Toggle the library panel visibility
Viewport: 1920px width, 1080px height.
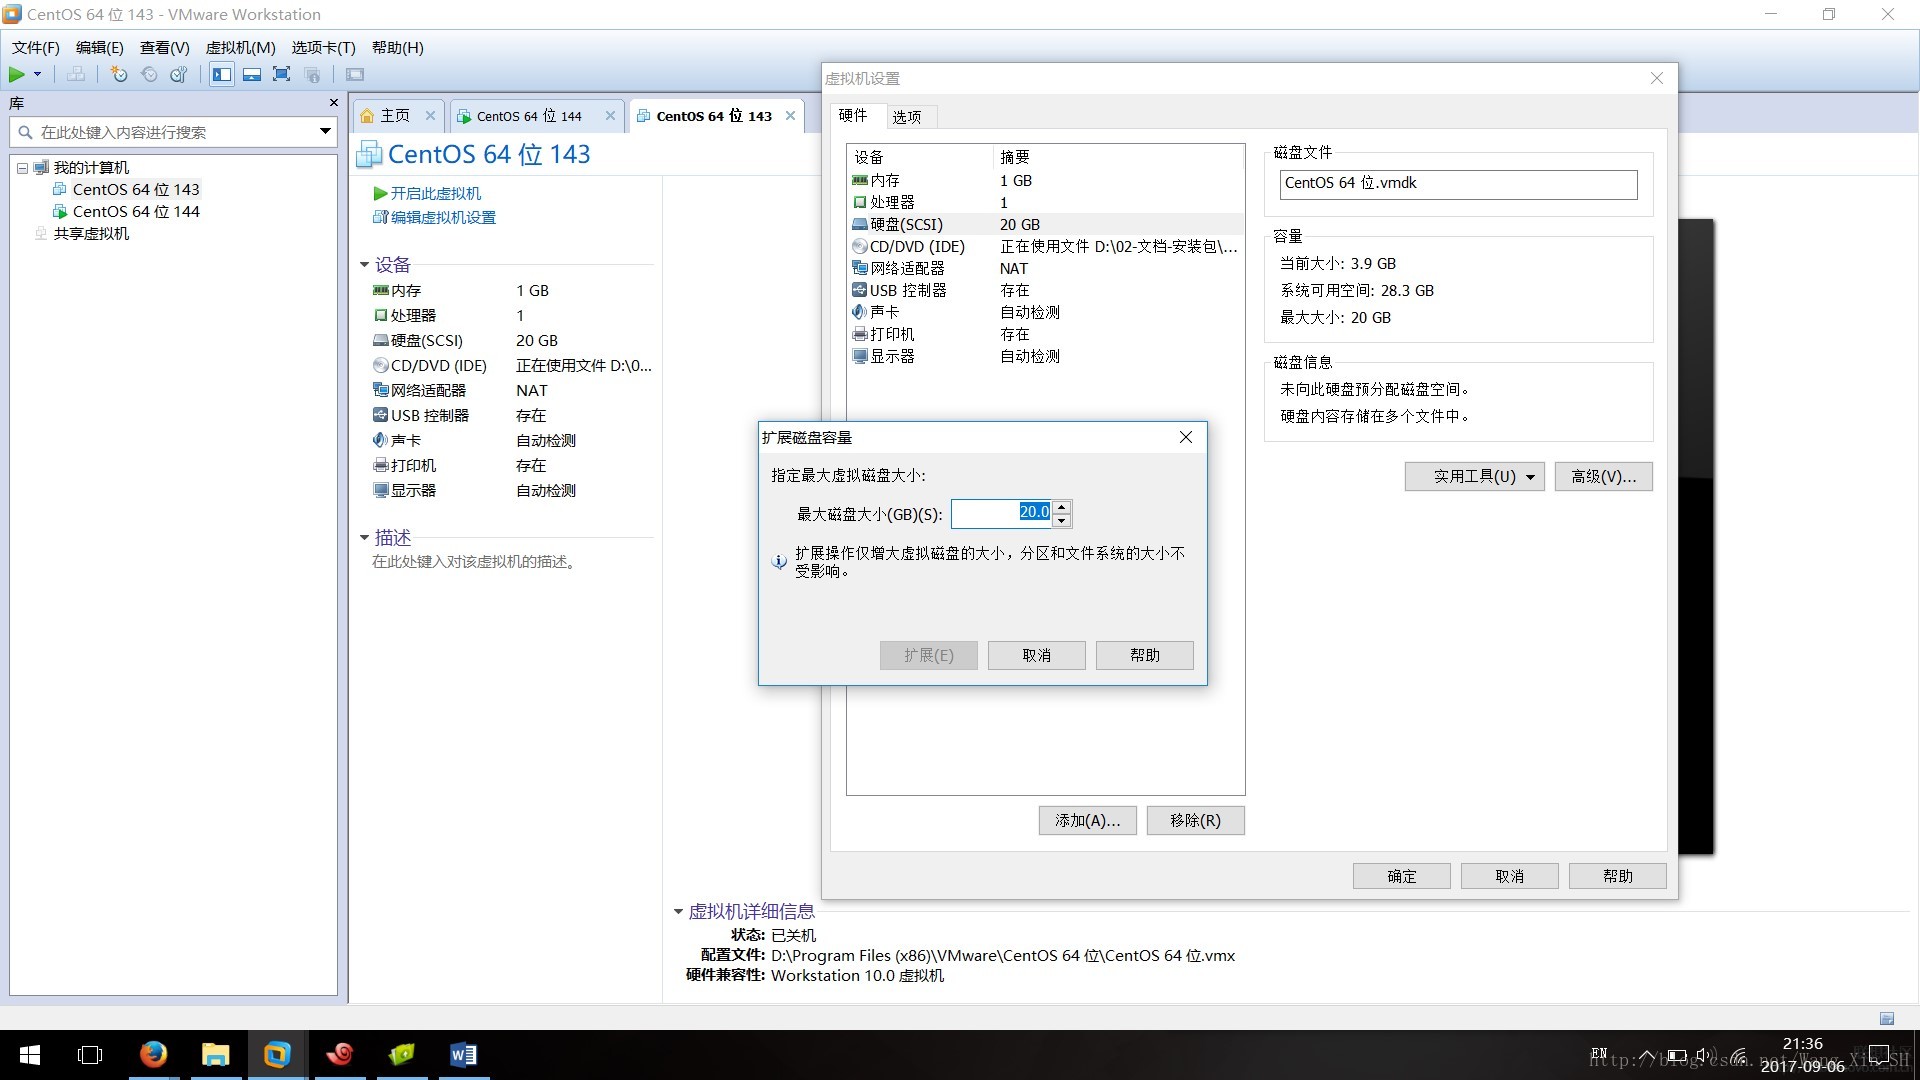[x=222, y=74]
